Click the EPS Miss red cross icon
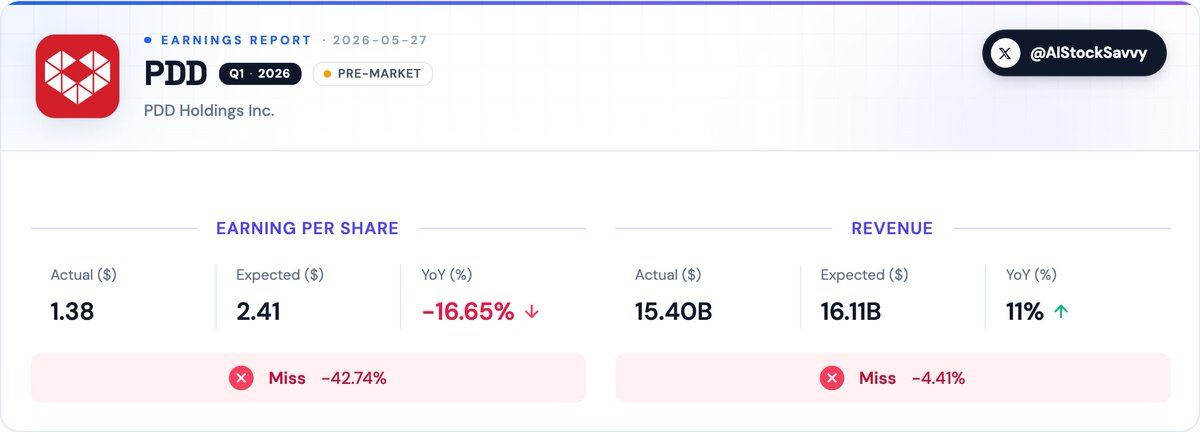Screen dimensions: 1200x432 point(241,378)
